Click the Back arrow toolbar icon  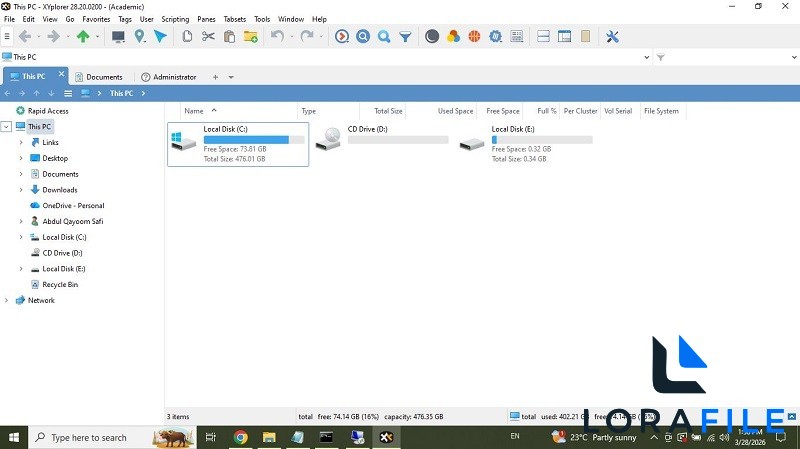[x=24, y=36]
